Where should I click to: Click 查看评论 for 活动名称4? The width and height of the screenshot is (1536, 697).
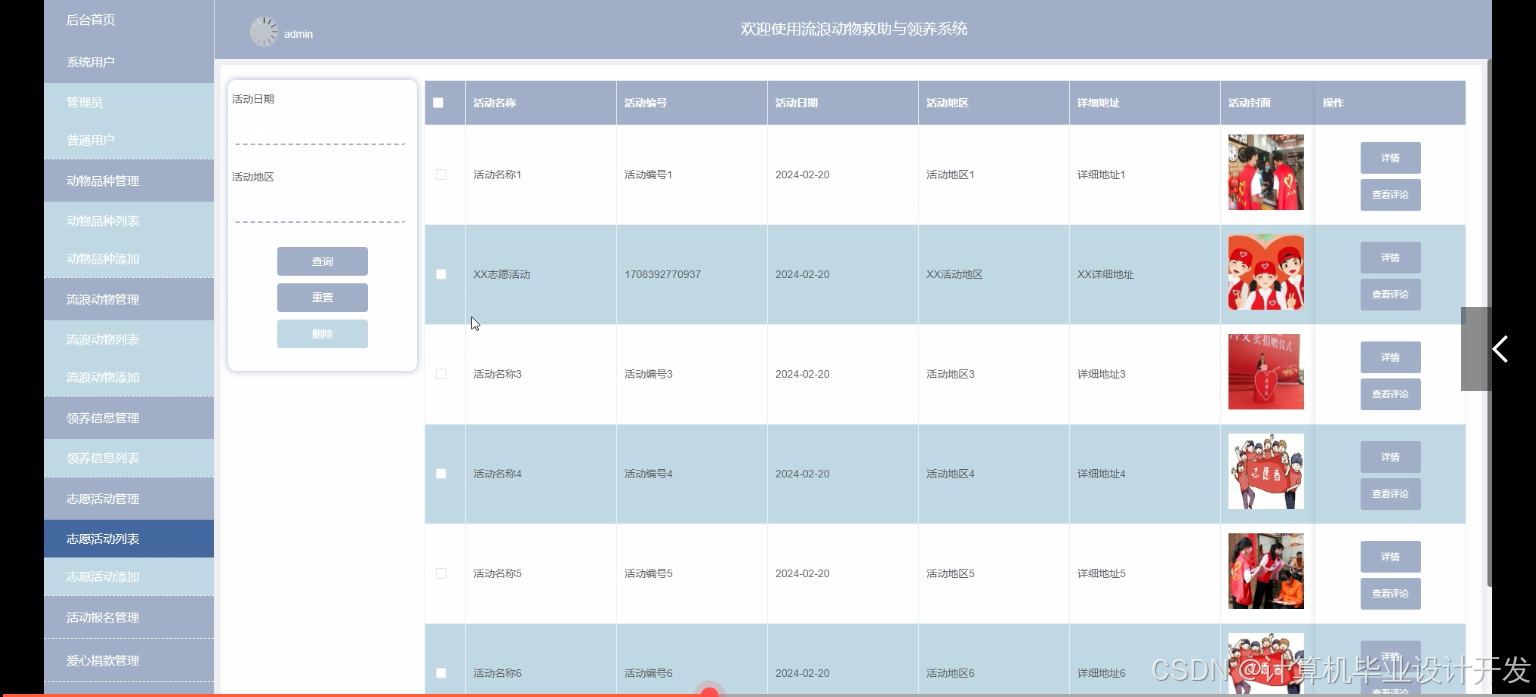click(x=1390, y=494)
